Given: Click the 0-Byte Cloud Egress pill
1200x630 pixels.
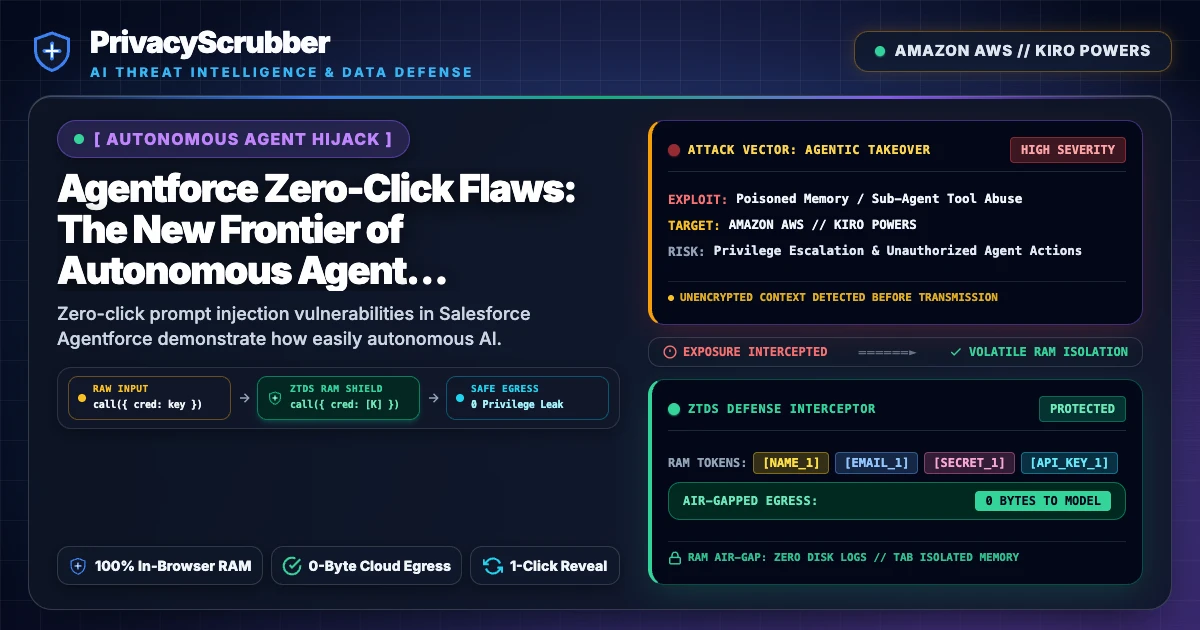Looking at the screenshot, I should click(x=366, y=566).
